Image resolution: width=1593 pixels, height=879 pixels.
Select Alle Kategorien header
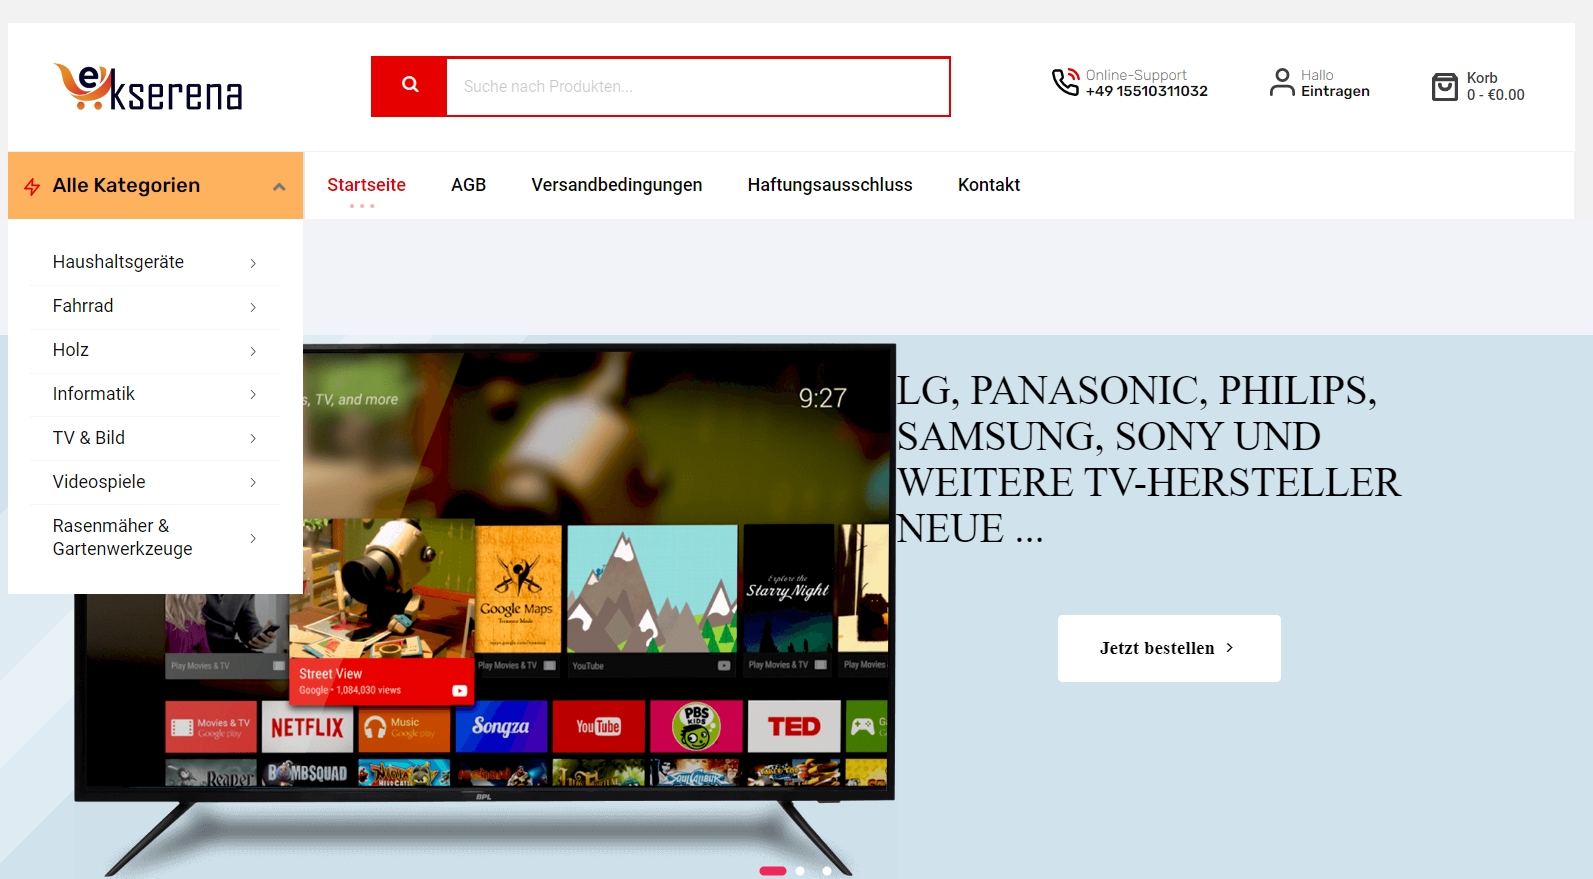click(156, 185)
